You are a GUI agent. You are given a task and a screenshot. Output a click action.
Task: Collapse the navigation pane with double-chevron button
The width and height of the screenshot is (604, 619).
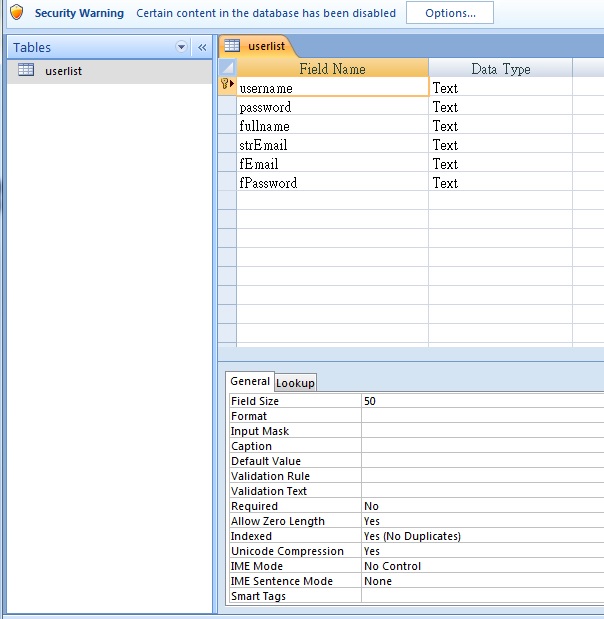tap(201, 47)
